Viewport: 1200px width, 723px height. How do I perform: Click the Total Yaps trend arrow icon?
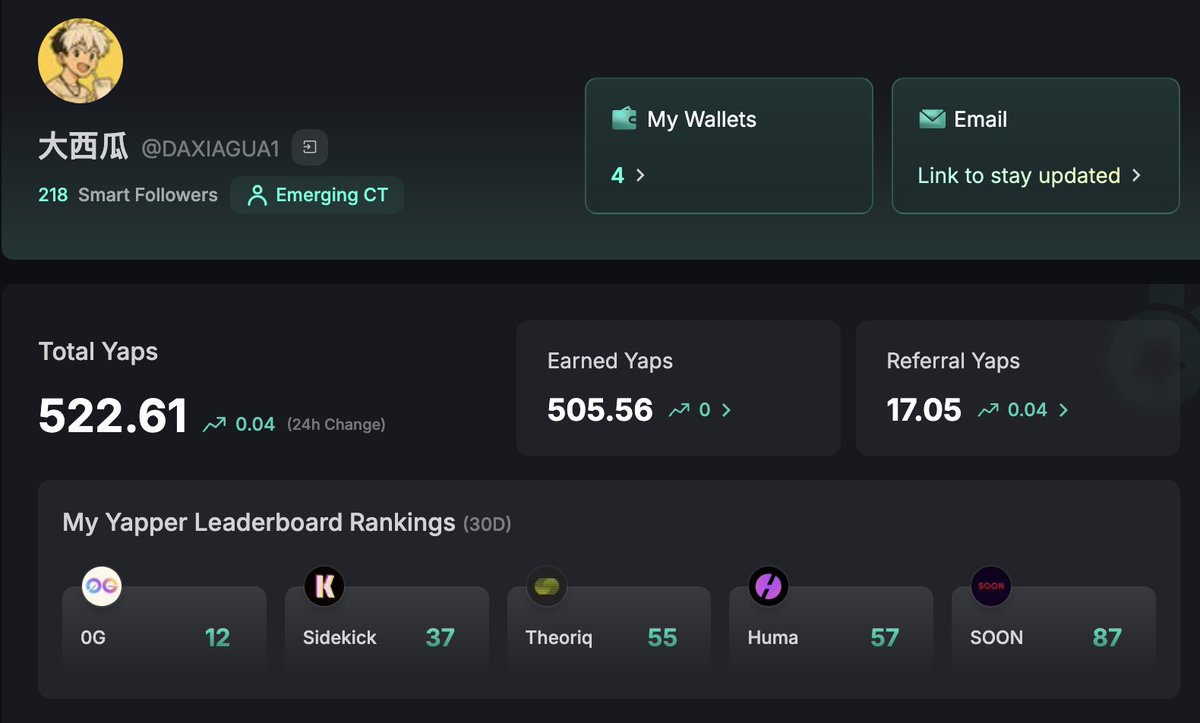pyautogui.click(x=214, y=425)
